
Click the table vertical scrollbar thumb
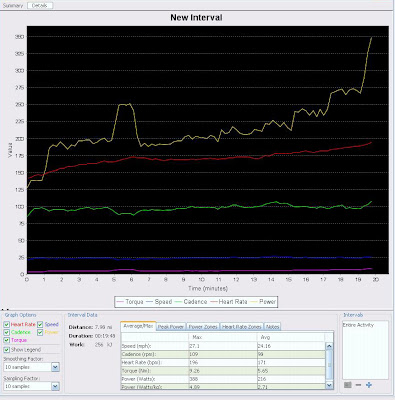pos(329,365)
